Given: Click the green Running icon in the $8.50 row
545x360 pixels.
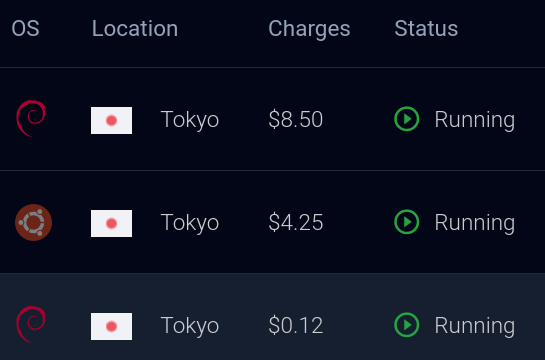Looking at the screenshot, I should coord(407,119).
